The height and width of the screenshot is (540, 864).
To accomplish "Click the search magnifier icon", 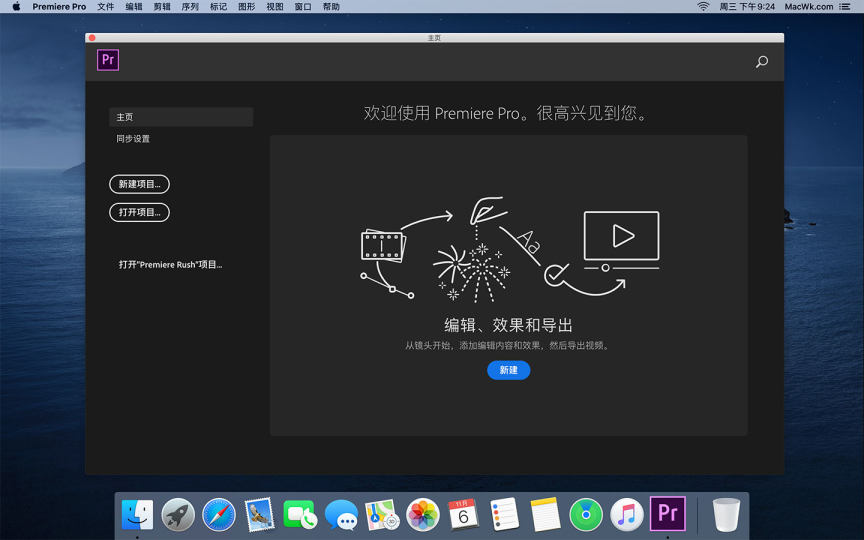I will 761,62.
